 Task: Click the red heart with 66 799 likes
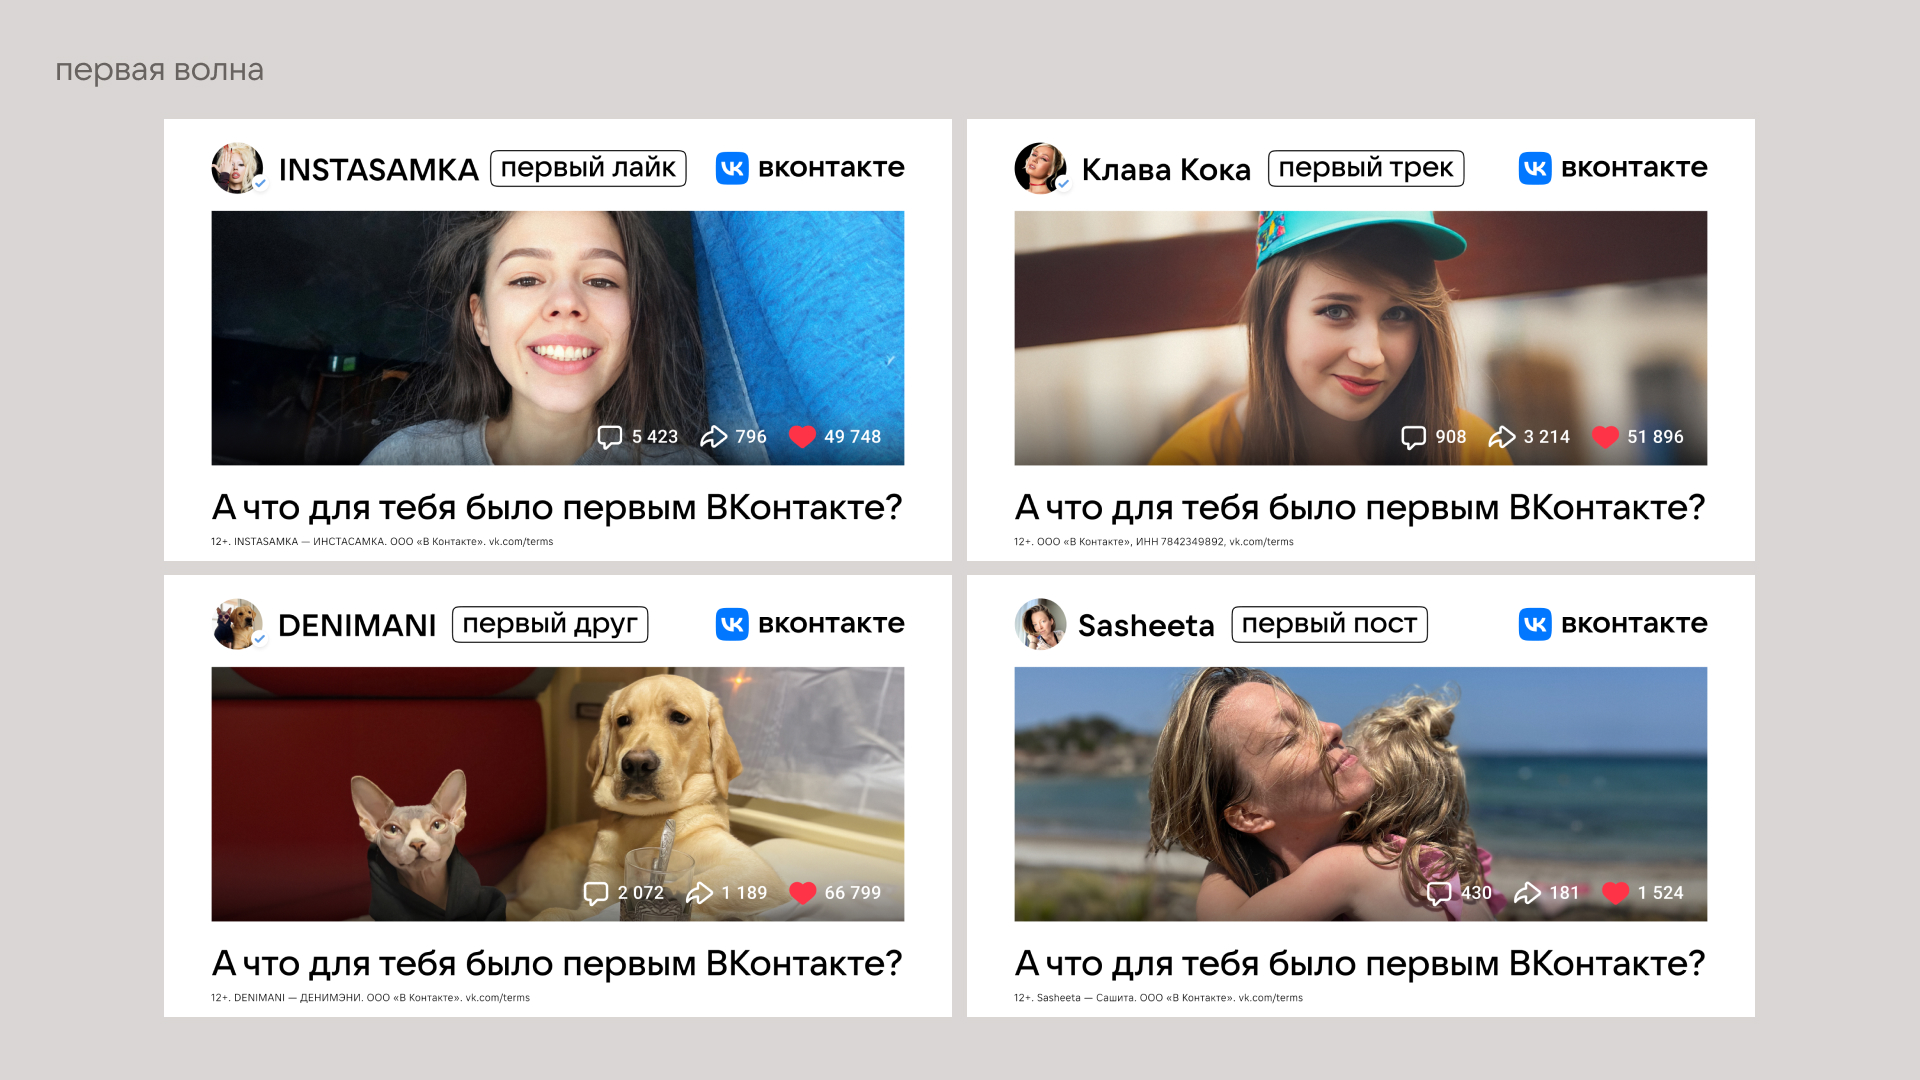point(802,892)
